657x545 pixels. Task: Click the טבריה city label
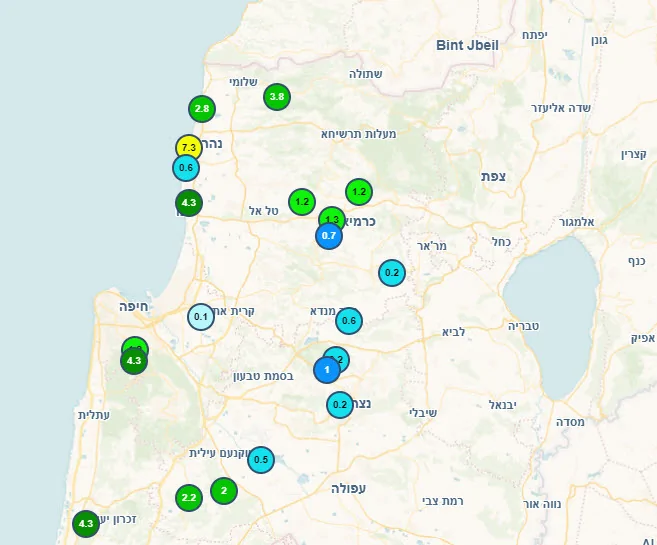click(523, 326)
